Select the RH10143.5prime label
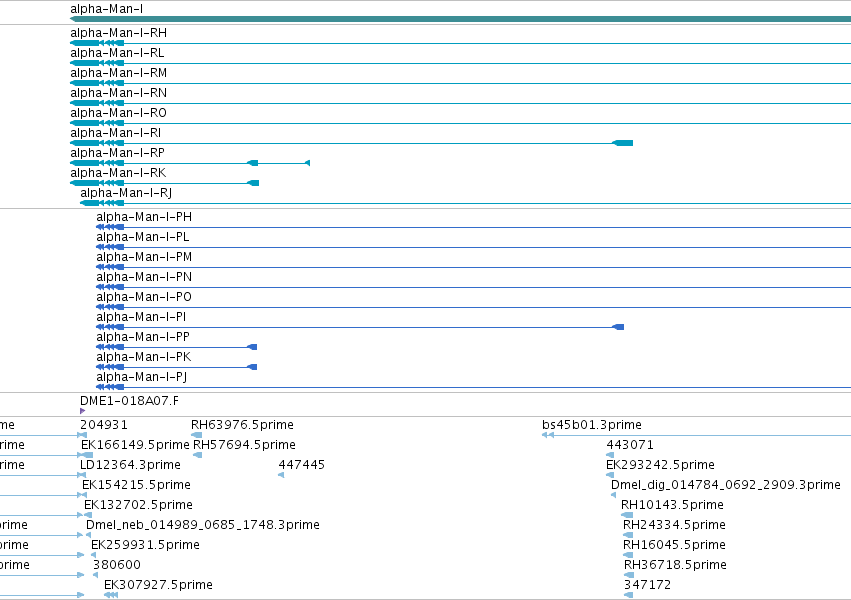 (672, 506)
